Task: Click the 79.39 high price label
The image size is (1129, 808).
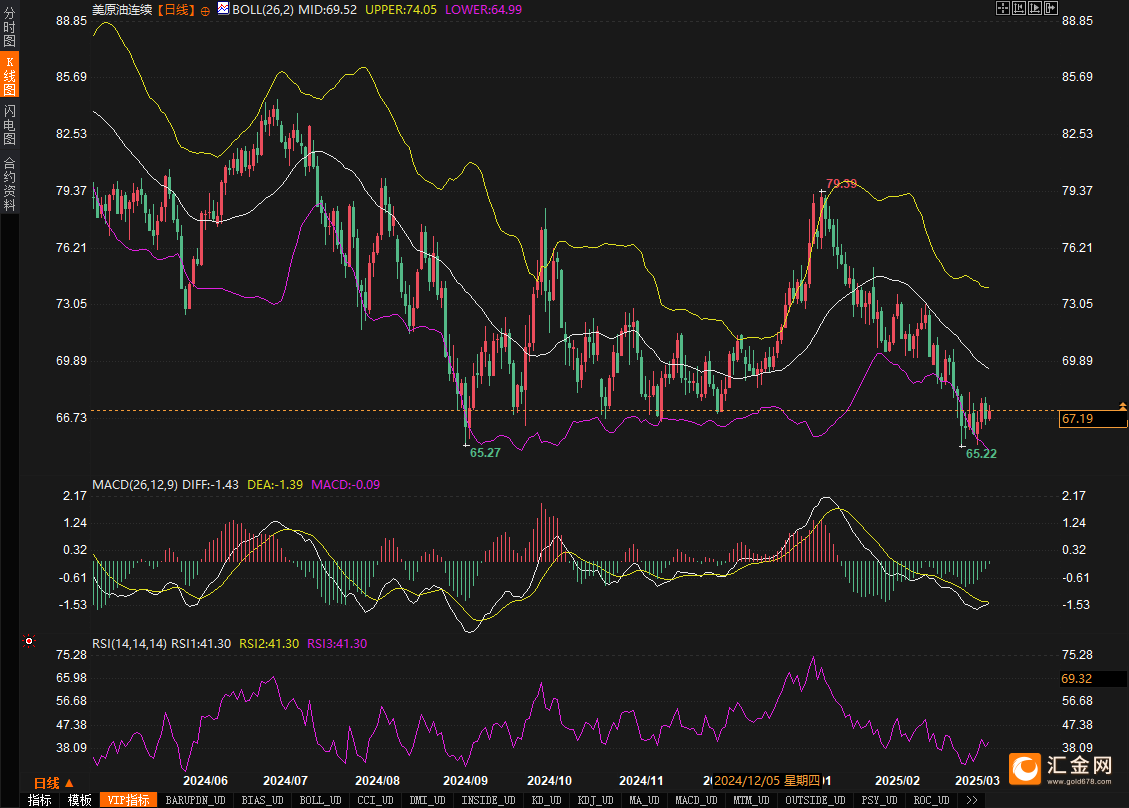Action: click(x=842, y=184)
